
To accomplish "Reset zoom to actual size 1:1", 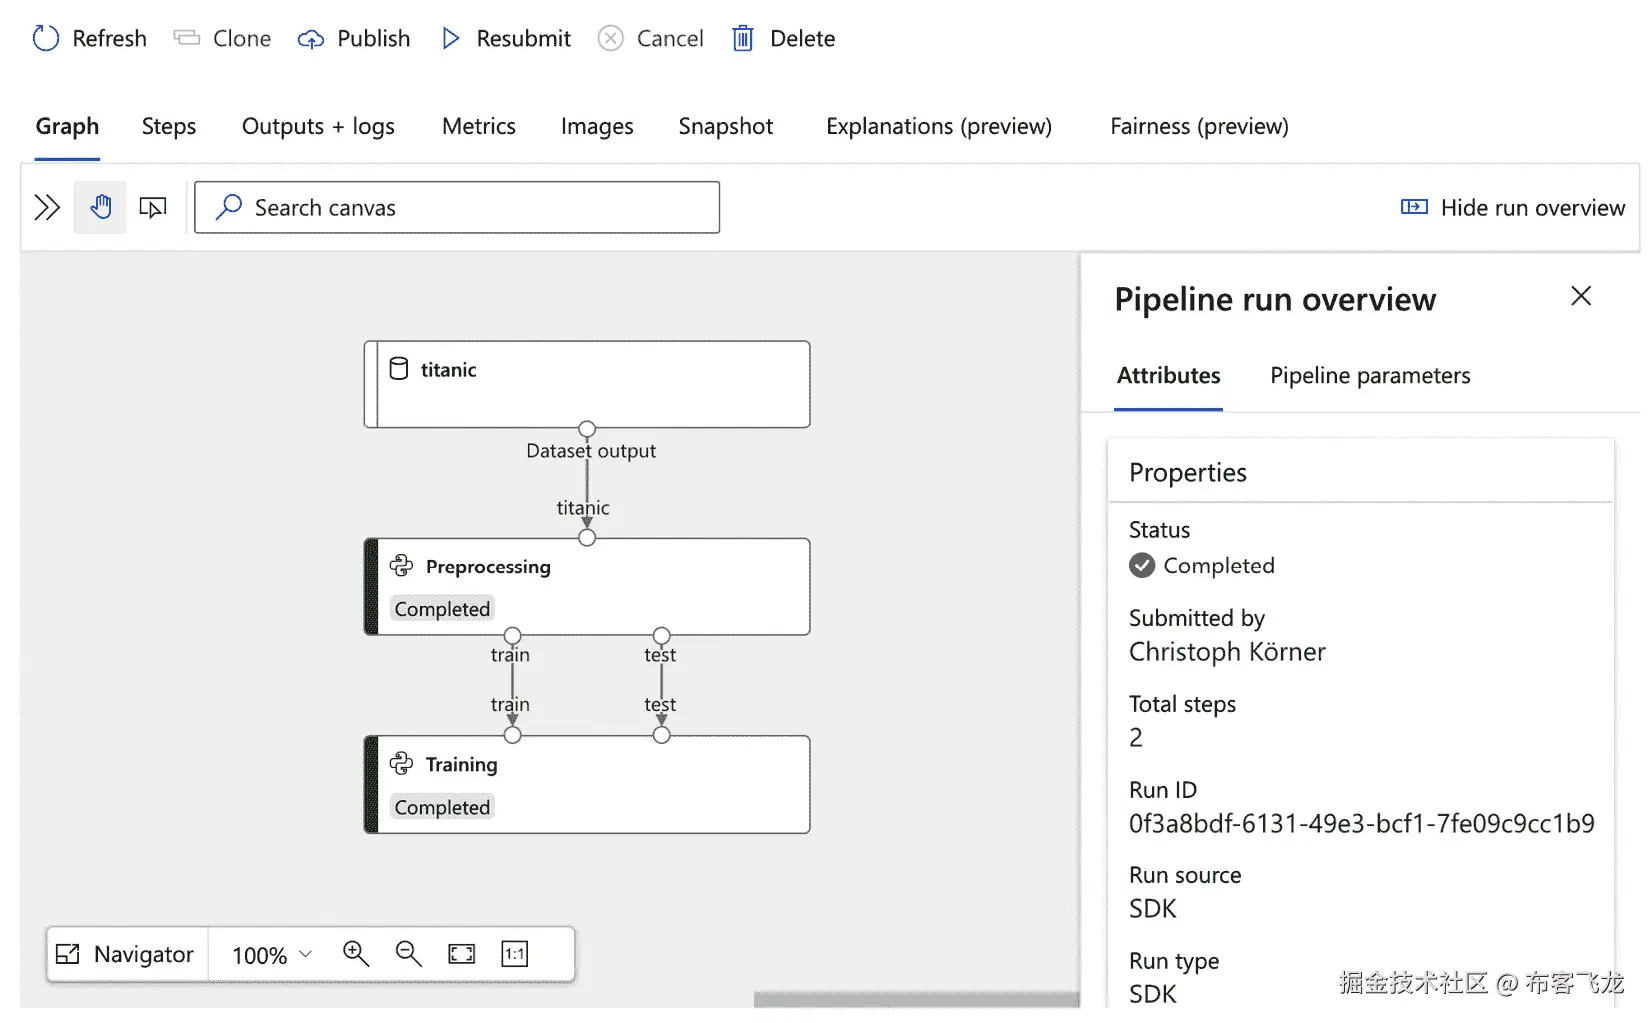I will [x=514, y=954].
